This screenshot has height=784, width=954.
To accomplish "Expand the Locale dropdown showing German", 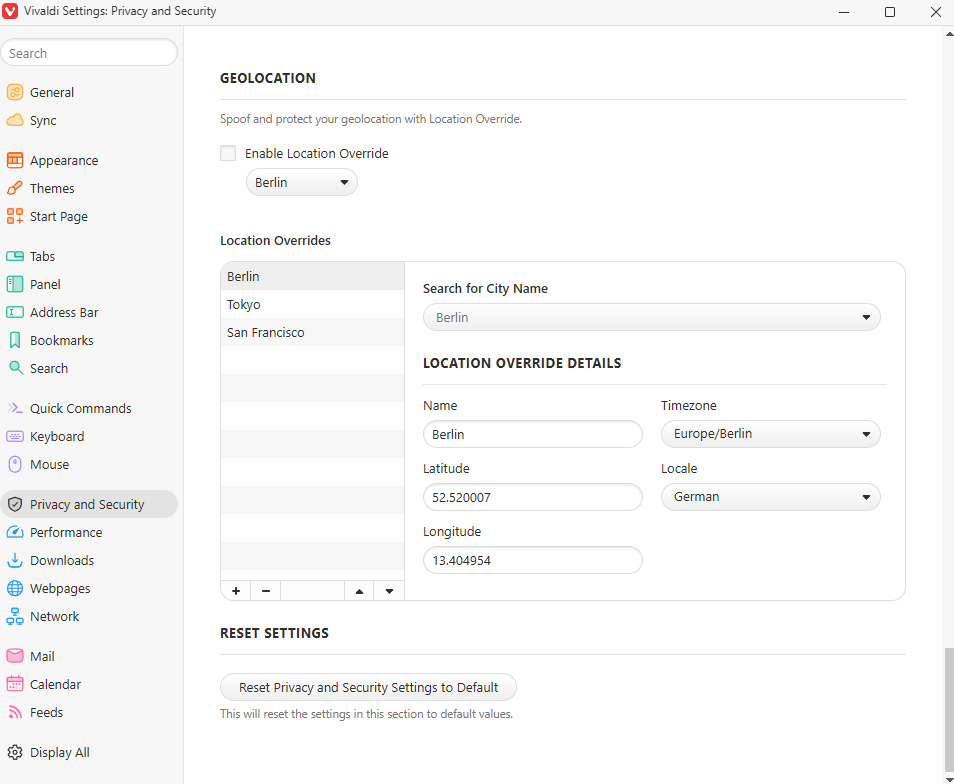I will click(x=770, y=497).
